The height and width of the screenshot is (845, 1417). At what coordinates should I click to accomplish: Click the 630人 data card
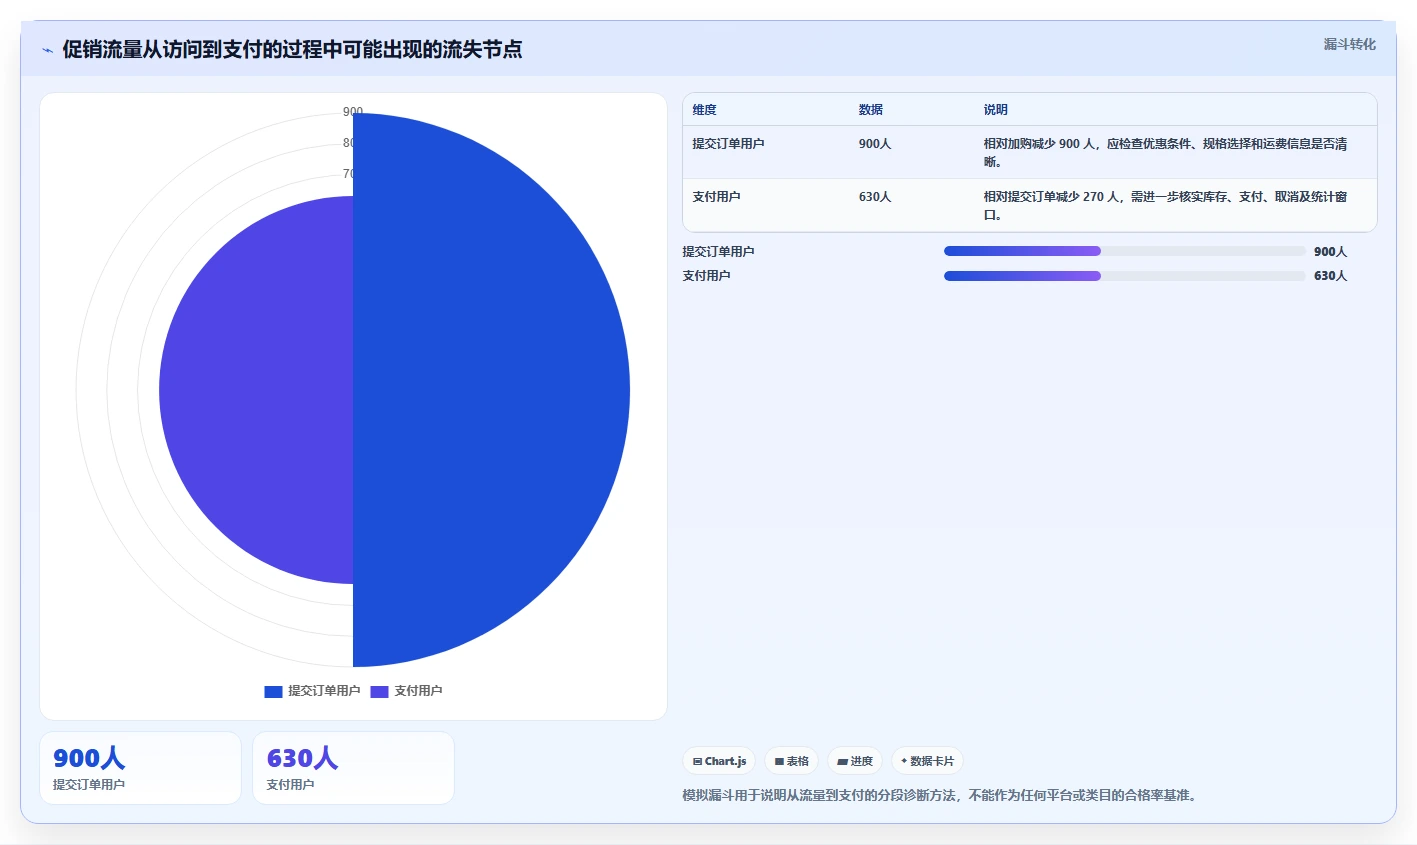(x=353, y=768)
